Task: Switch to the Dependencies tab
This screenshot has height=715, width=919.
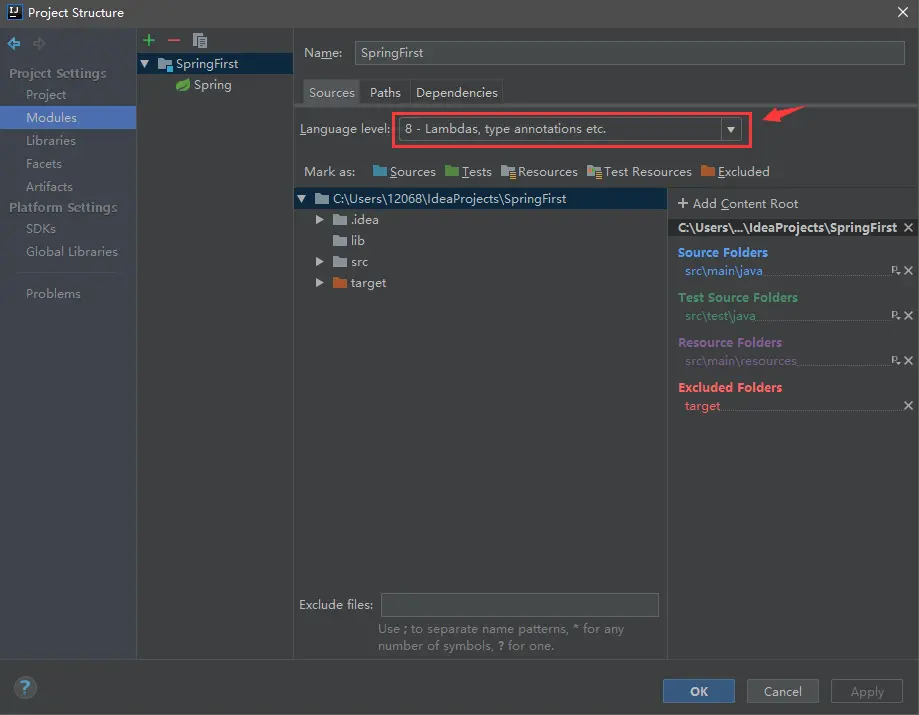Action: 457,93
